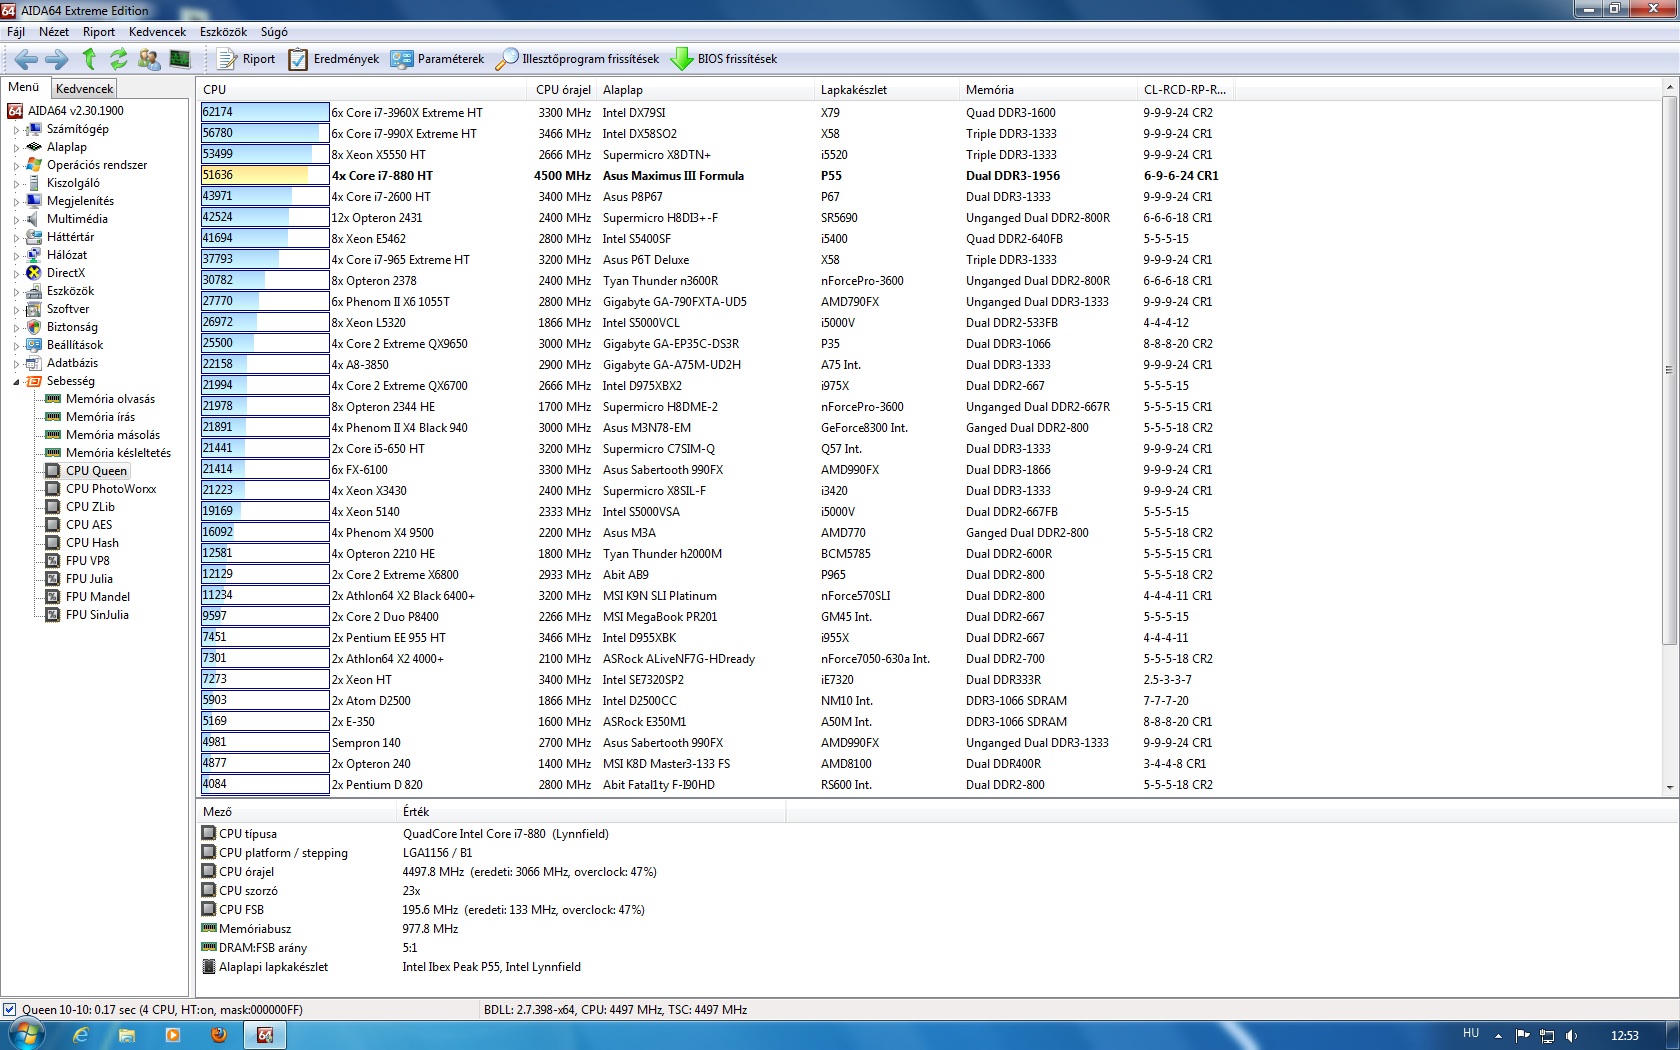Sort by the Memória column header

point(1048,89)
